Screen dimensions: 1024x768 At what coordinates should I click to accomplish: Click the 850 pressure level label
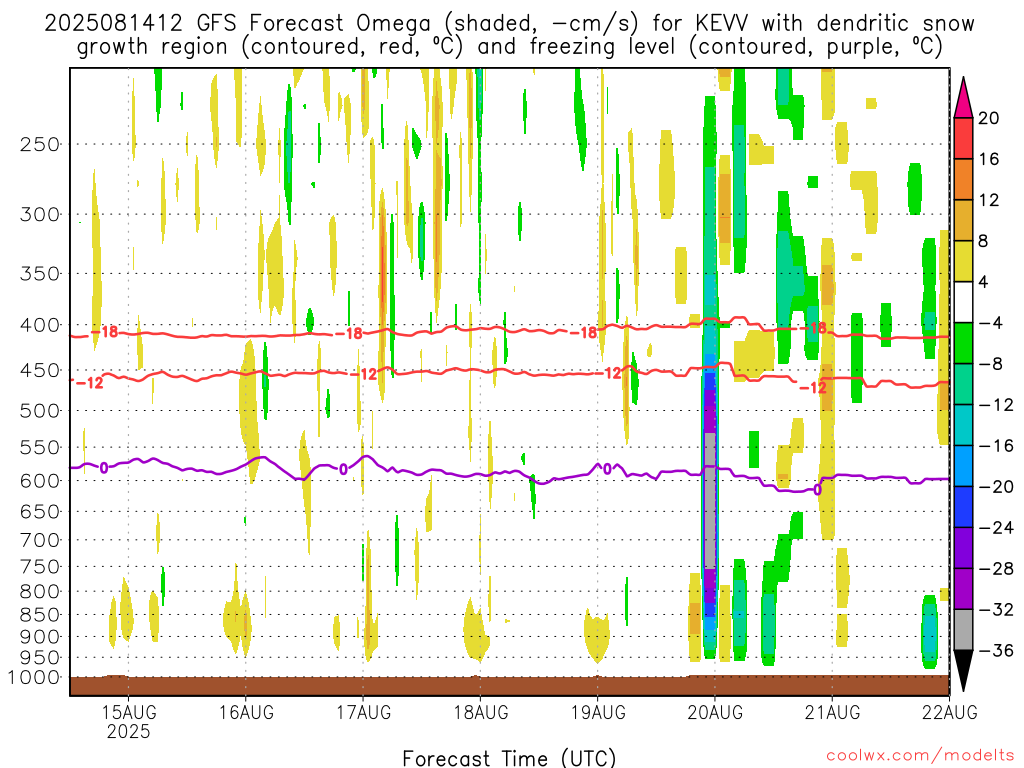[40, 615]
